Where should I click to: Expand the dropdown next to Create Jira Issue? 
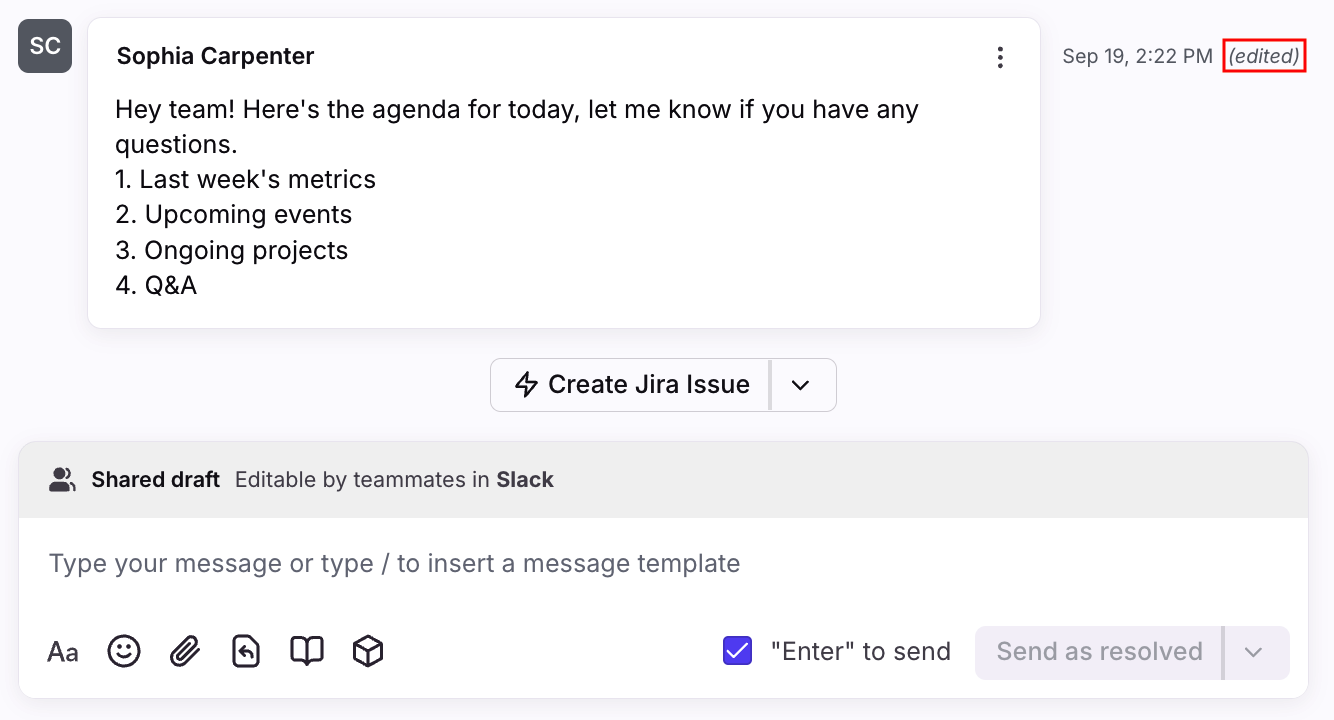801,386
